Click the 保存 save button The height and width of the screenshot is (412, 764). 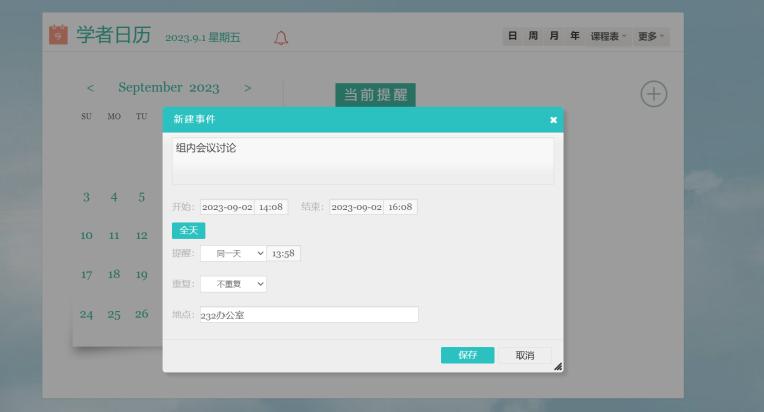(x=467, y=355)
